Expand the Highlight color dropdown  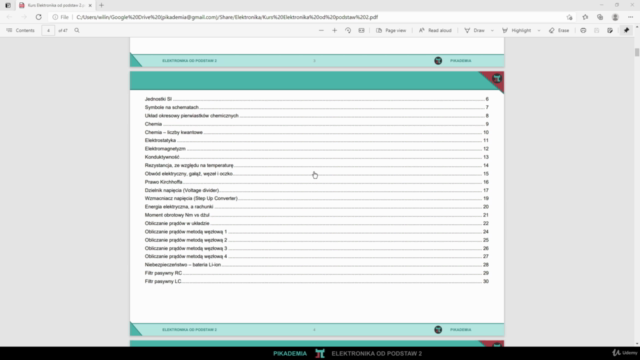click(x=539, y=30)
